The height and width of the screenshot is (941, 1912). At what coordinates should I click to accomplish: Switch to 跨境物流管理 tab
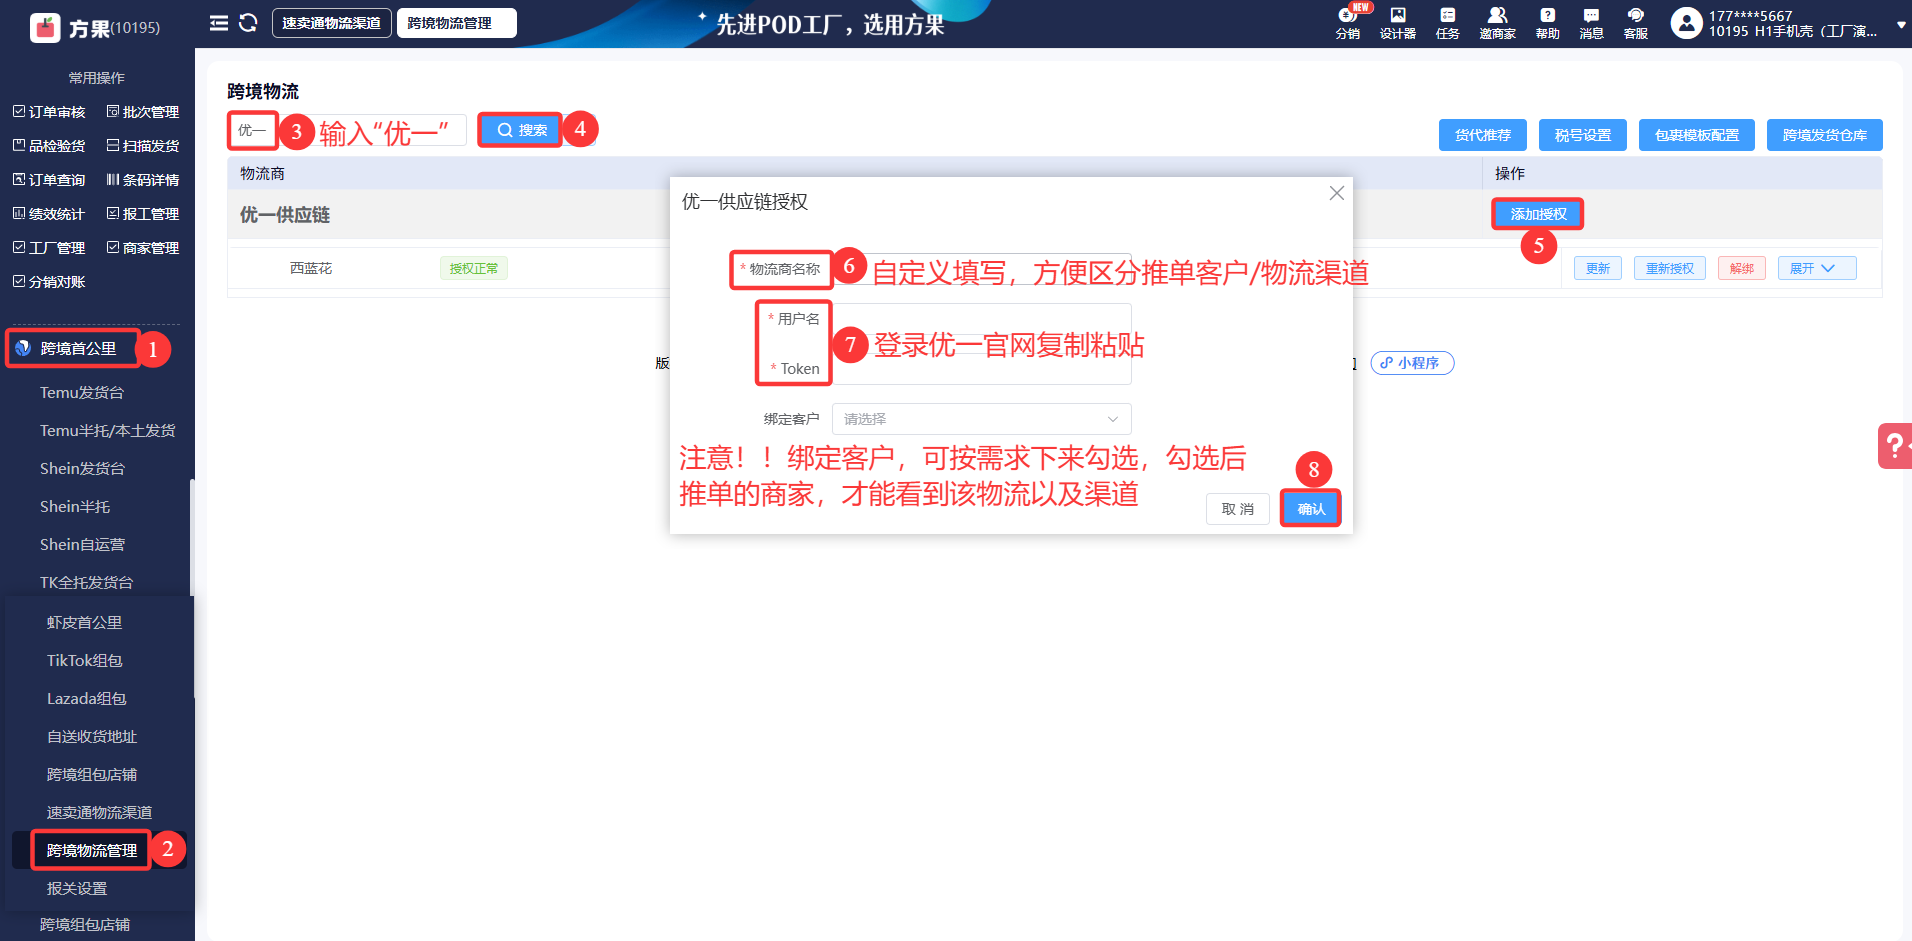click(x=456, y=23)
